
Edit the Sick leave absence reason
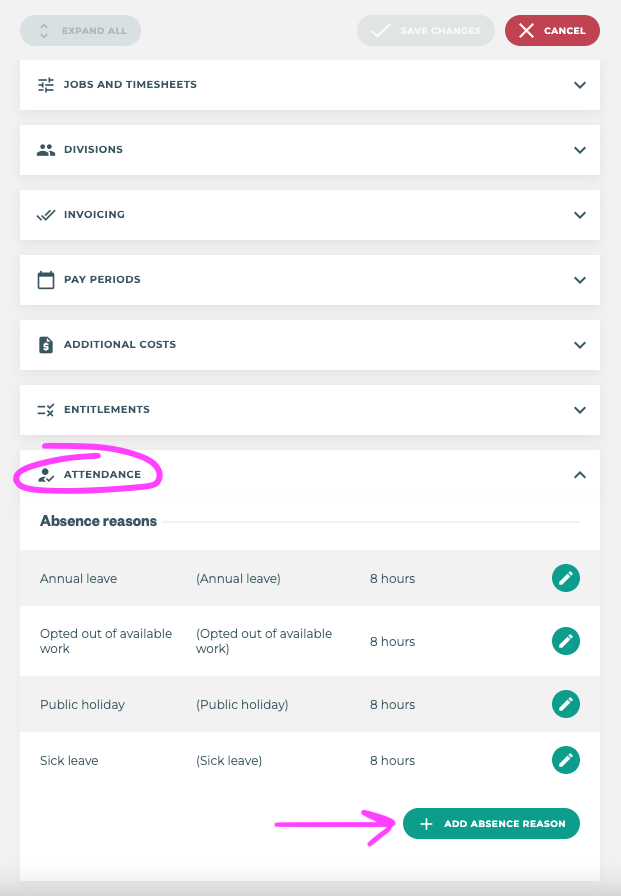[566, 760]
